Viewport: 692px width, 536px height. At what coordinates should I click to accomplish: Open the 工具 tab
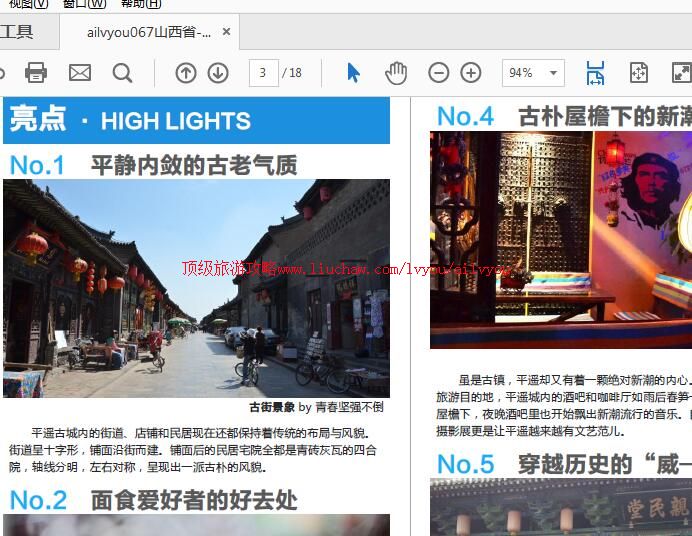(17, 32)
